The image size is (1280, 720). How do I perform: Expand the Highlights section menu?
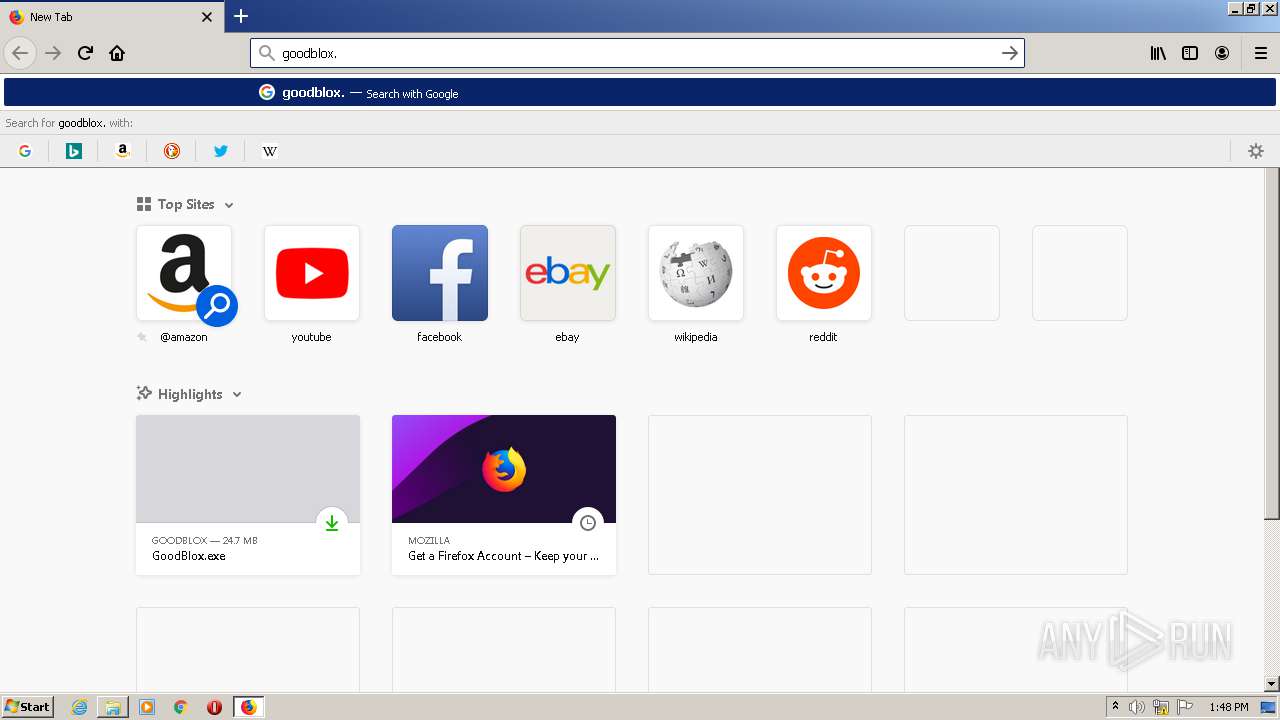(237, 395)
